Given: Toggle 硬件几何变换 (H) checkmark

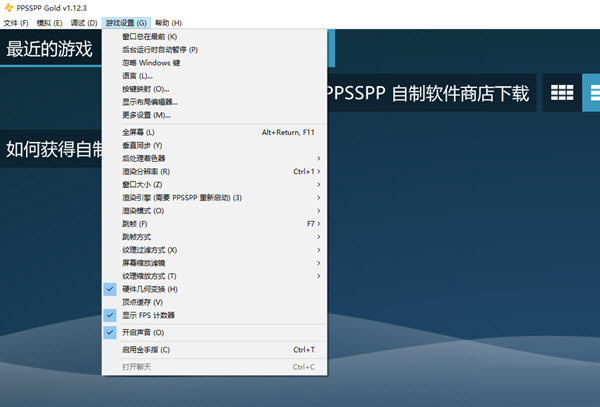Looking at the screenshot, I should pos(150,289).
